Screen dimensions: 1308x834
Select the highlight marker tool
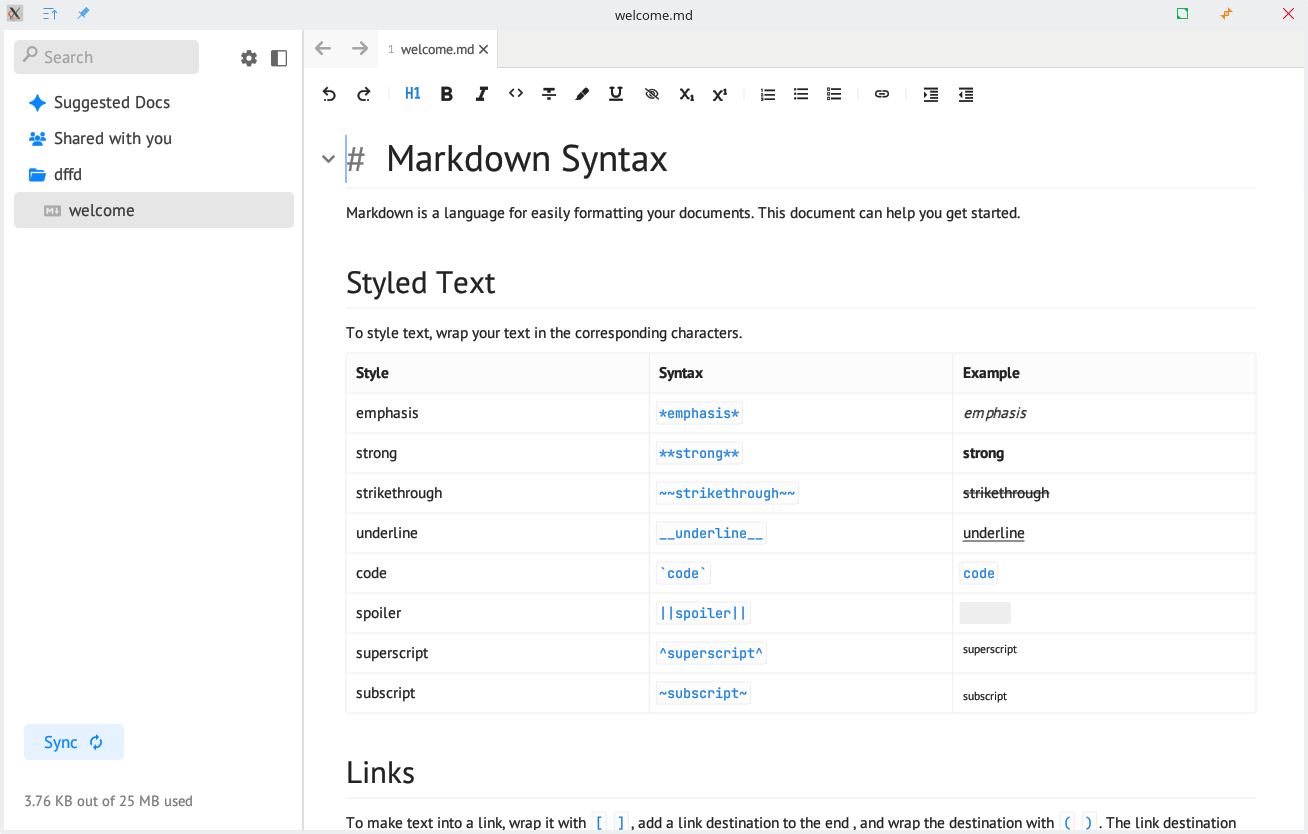click(582, 94)
